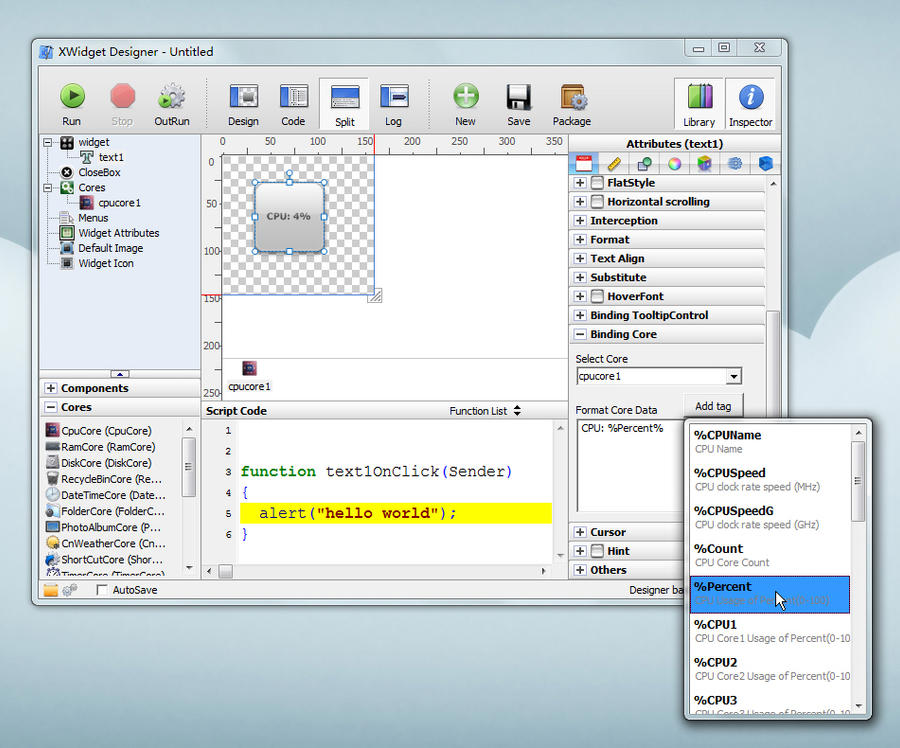Open the blue cube attributes tab

(765, 164)
